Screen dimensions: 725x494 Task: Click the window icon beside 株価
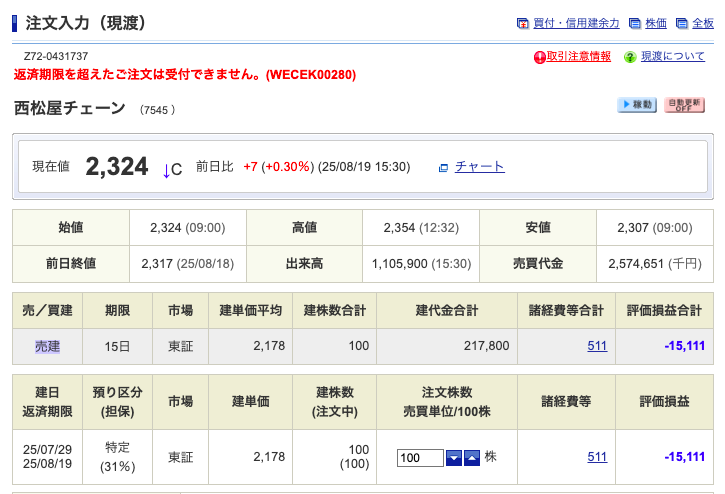pos(635,24)
